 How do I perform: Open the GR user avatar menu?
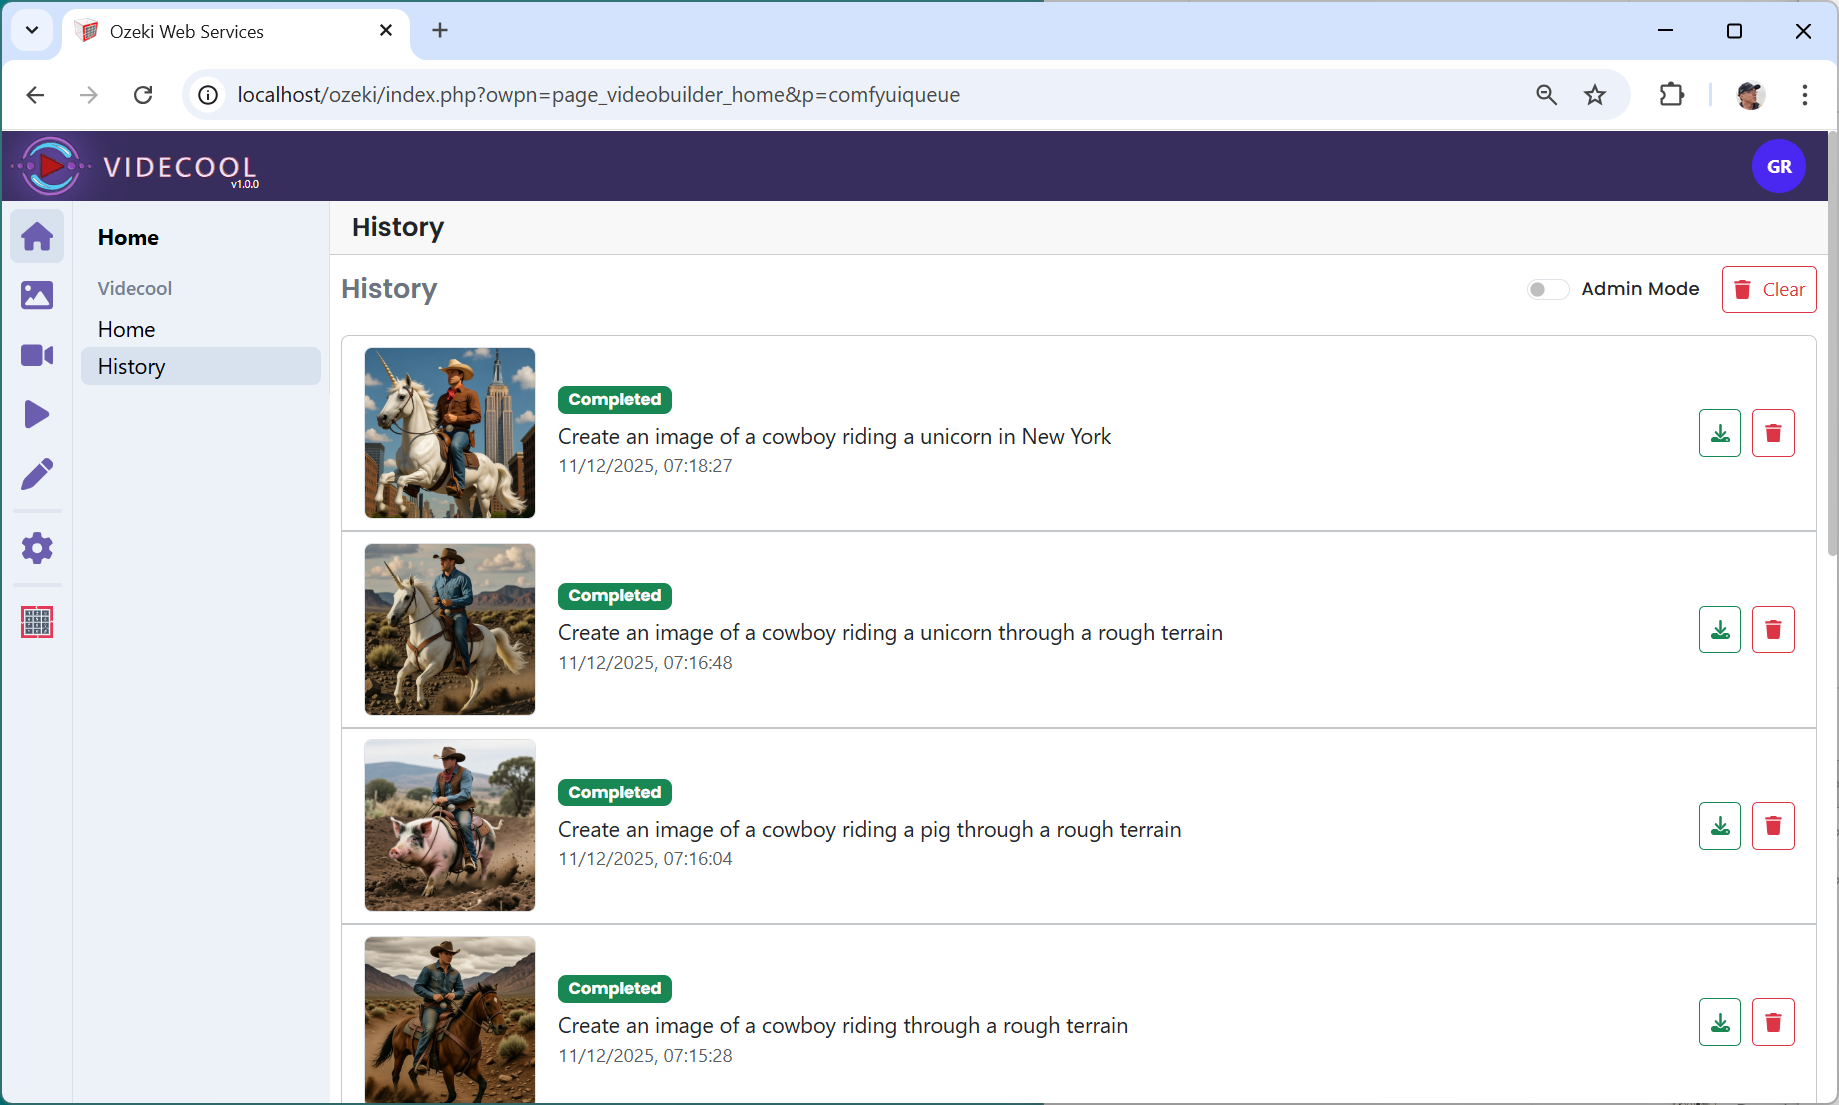point(1778,166)
